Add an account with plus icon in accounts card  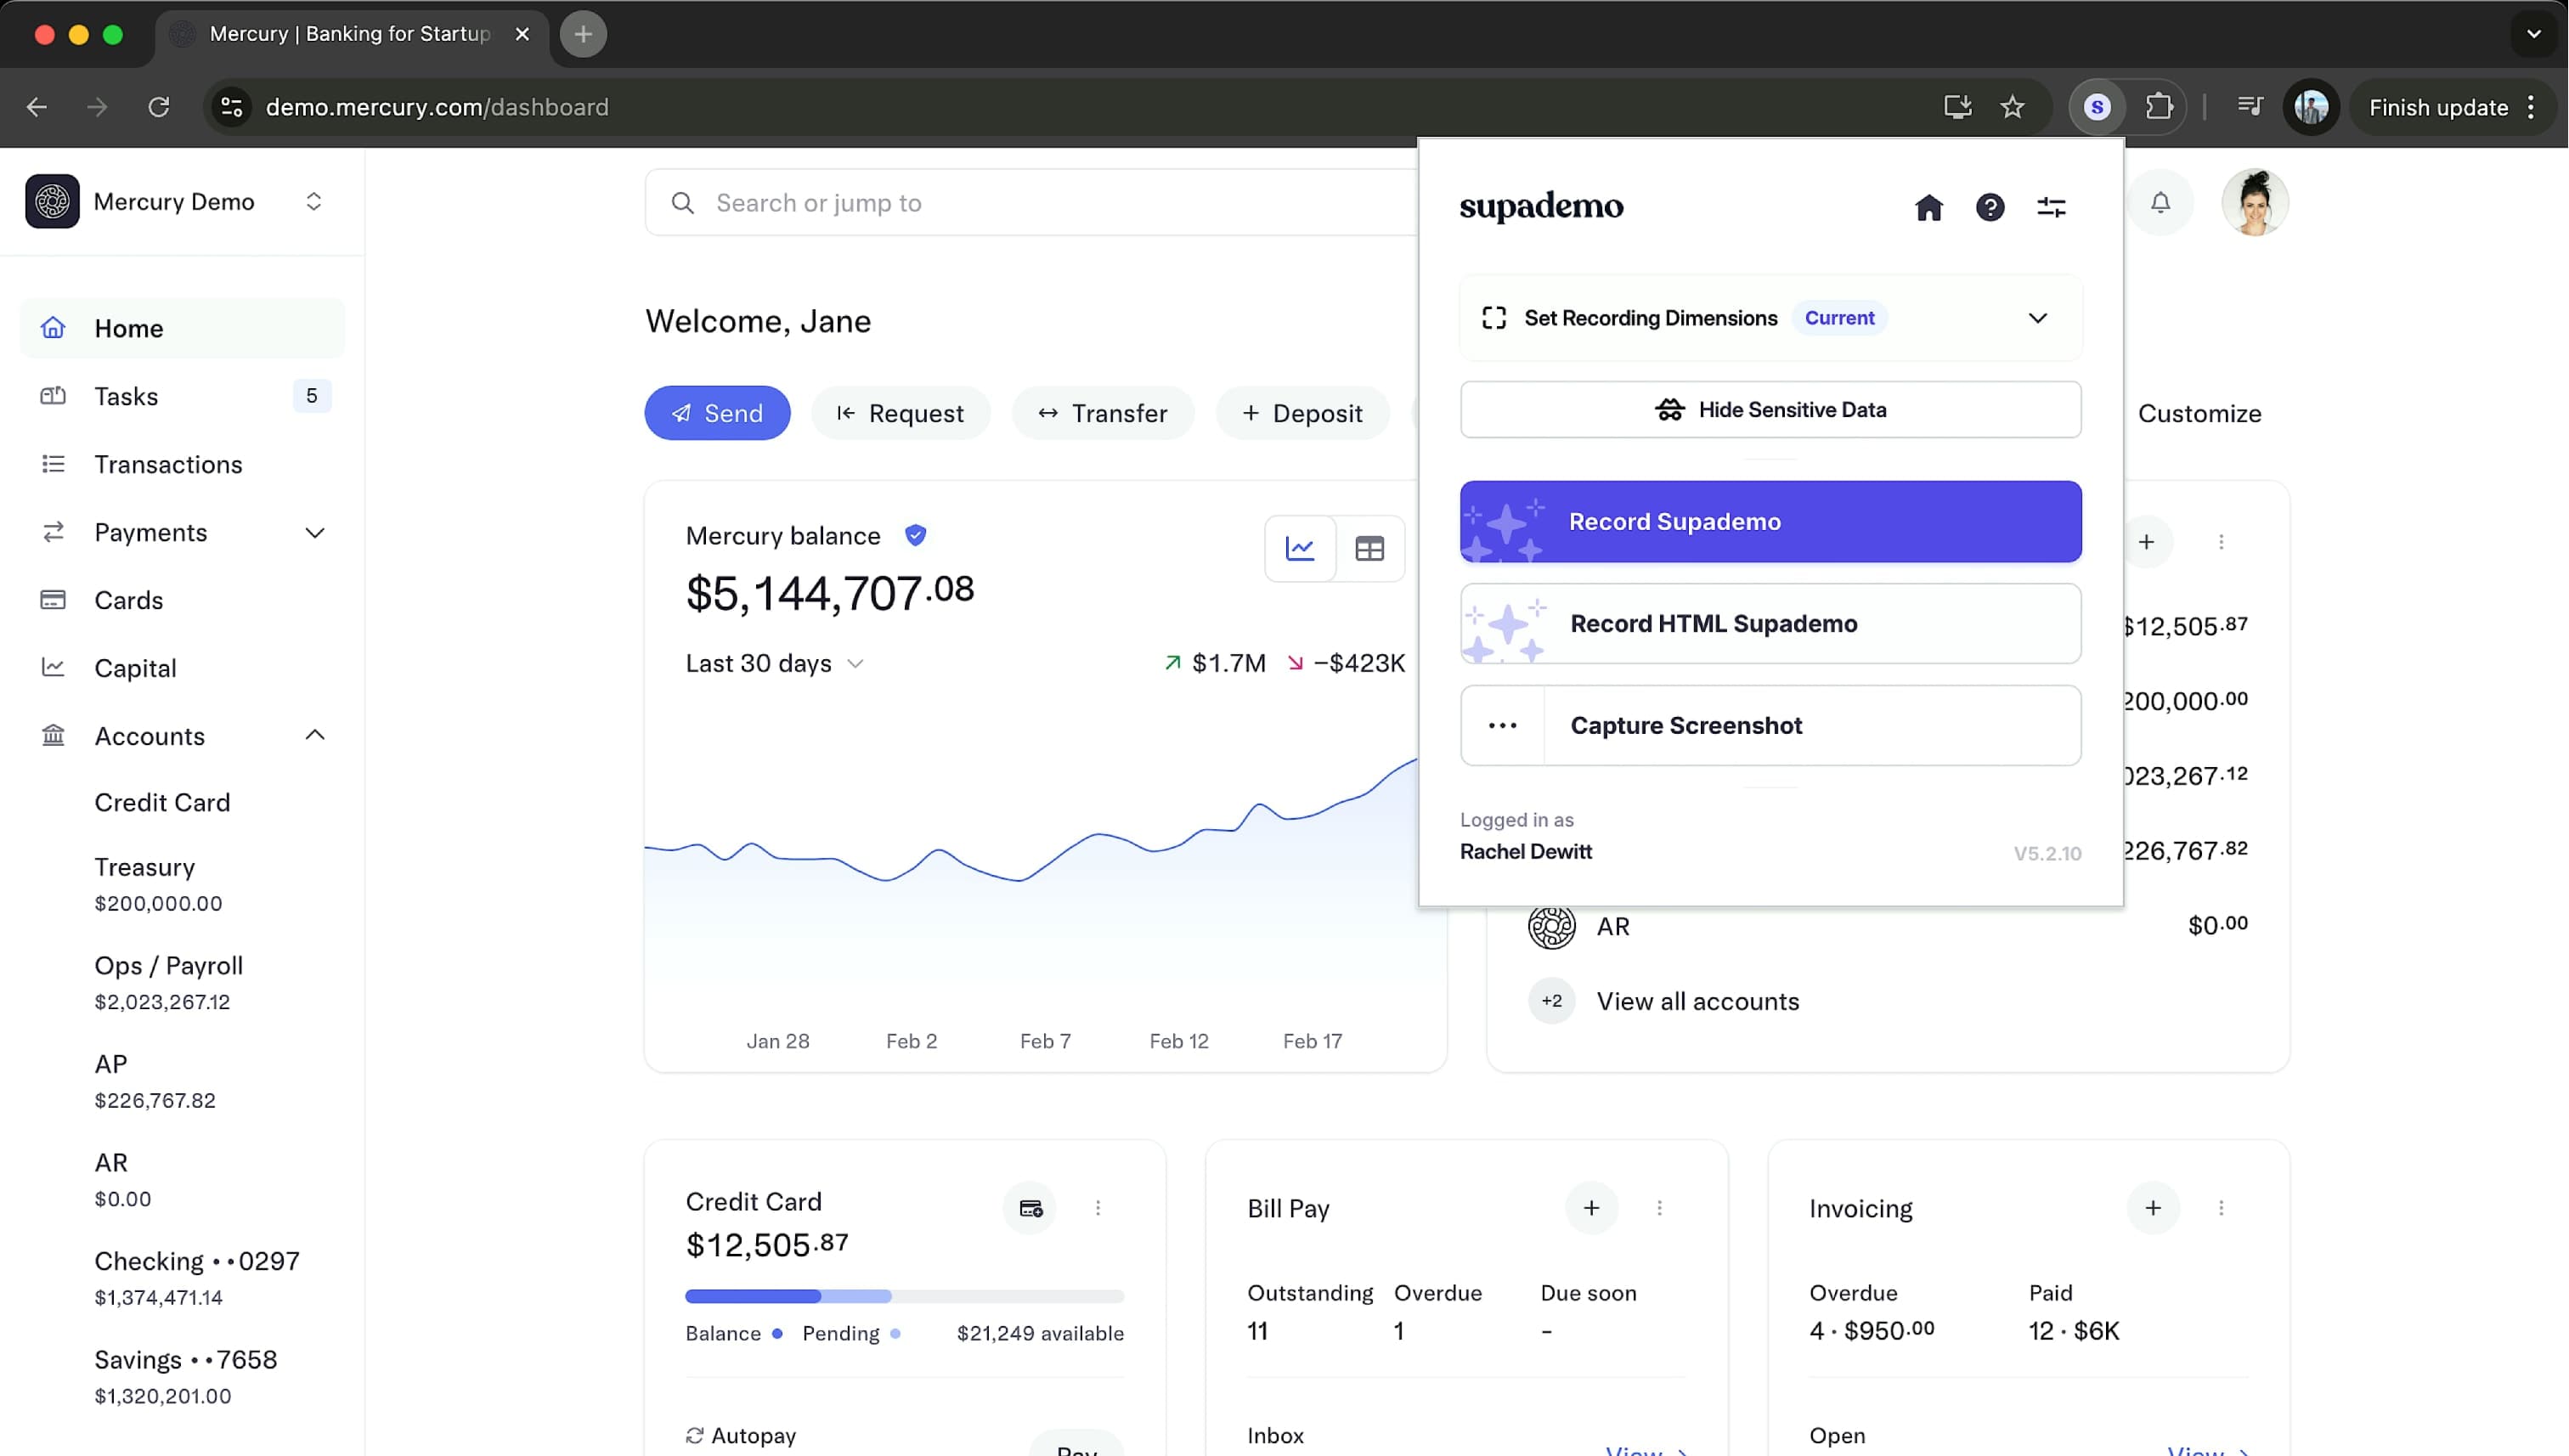[2147, 542]
